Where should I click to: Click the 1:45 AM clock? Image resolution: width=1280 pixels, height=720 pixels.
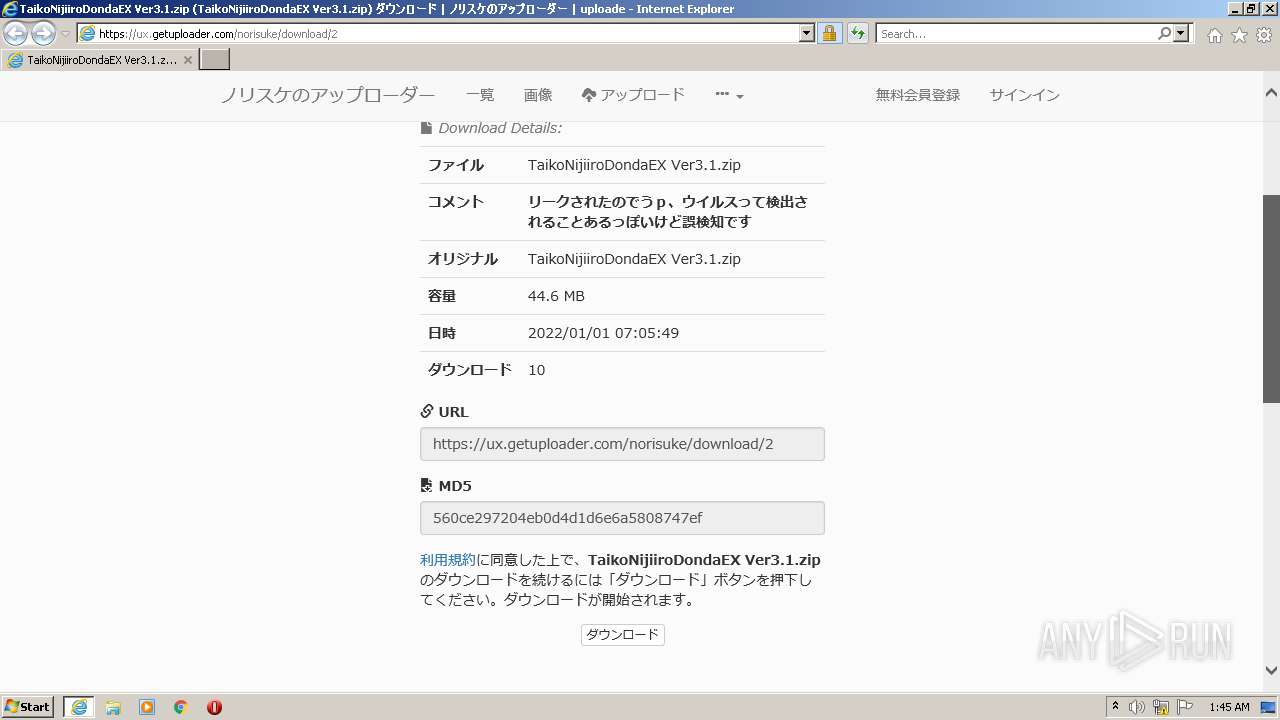pos(1229,707)
